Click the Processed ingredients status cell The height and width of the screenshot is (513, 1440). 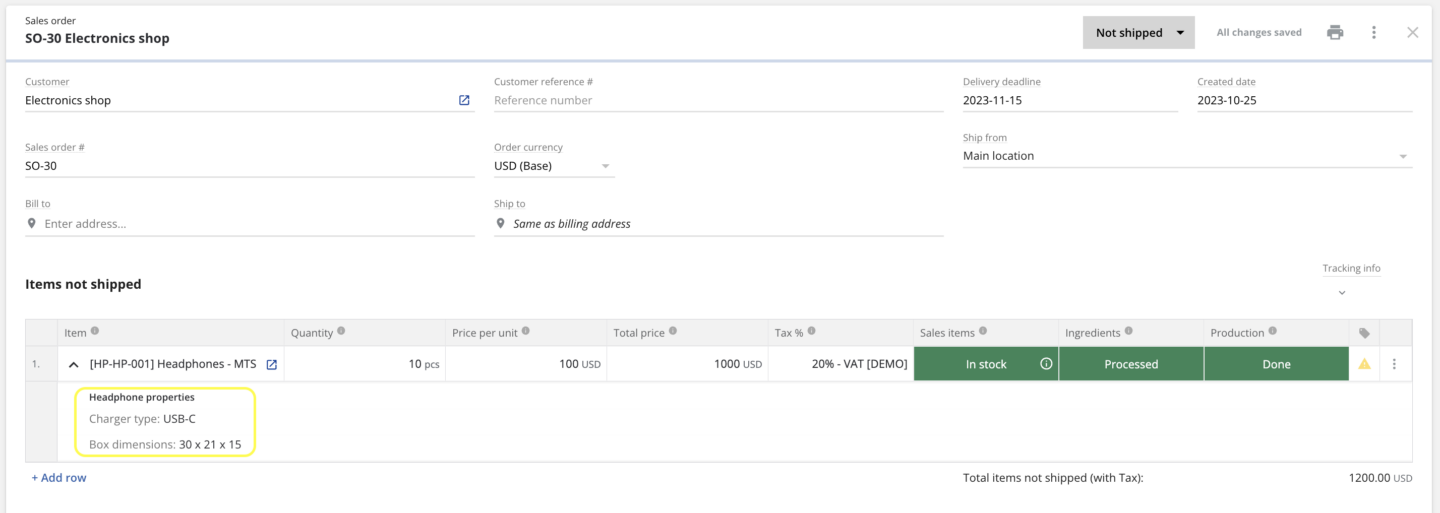1130,364
